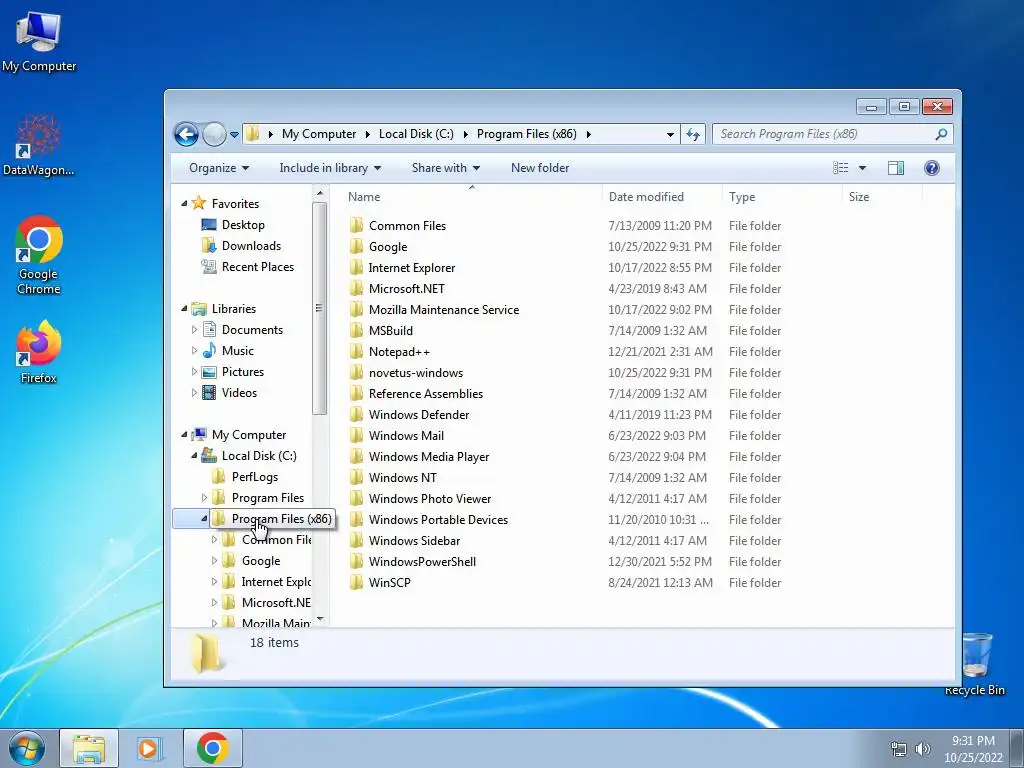Select Mozilla Maintenance Service folder
The width and height of the screenshot is (1024, 768).
point(443,310)
